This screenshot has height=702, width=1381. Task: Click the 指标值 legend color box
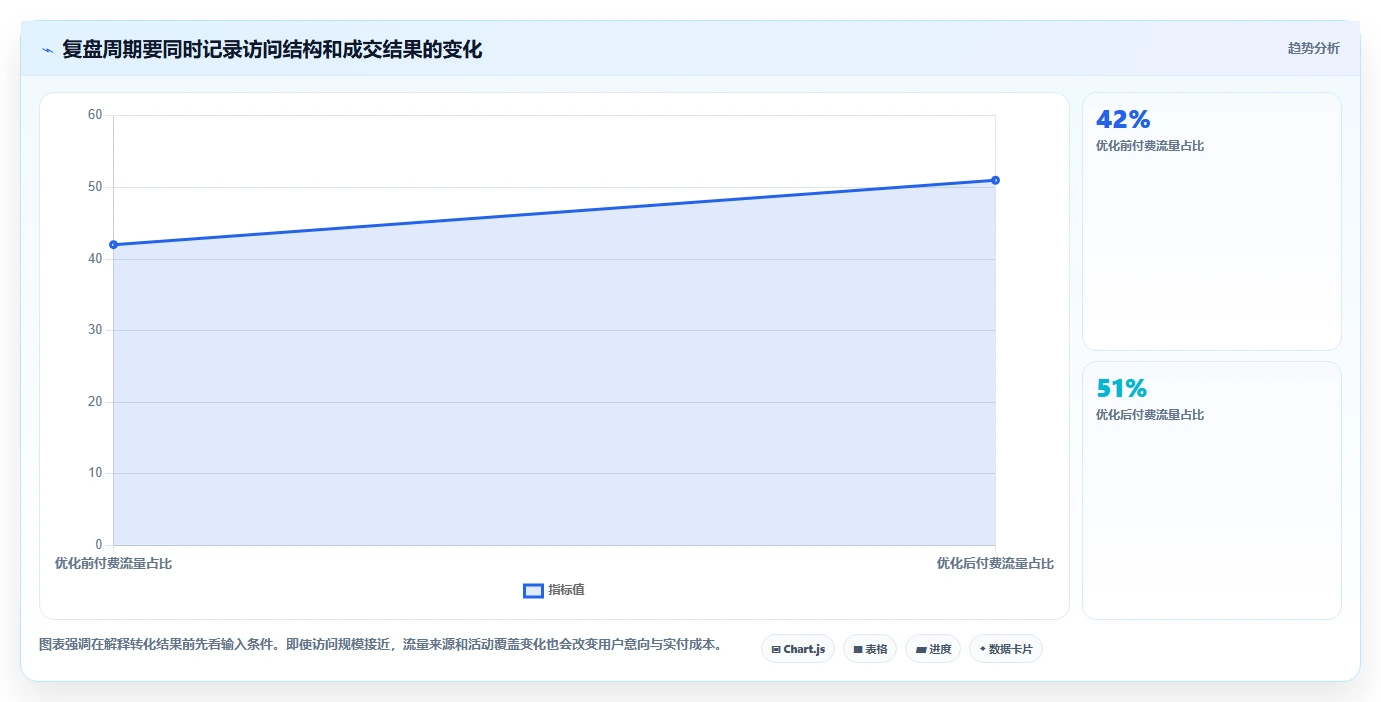[x=533, y=591]
